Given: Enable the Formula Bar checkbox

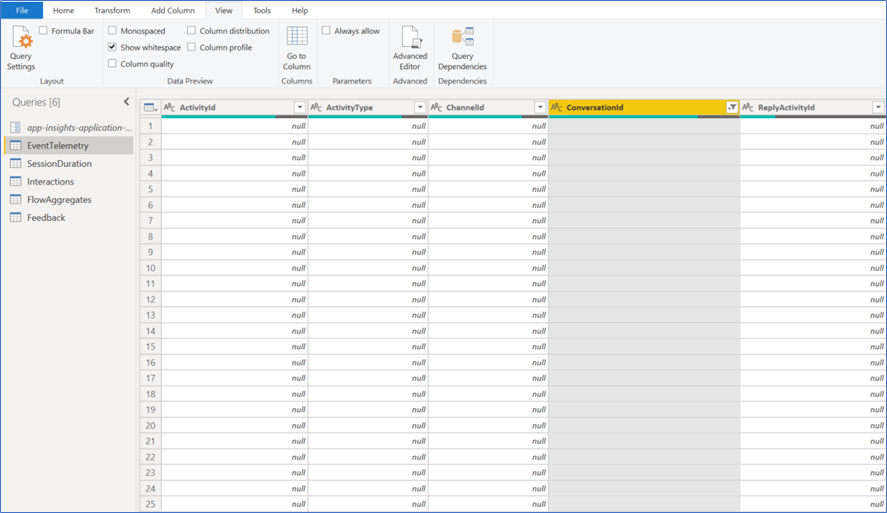Looking at the screenshot, I should pyautogui.click(x=44, y=31).
